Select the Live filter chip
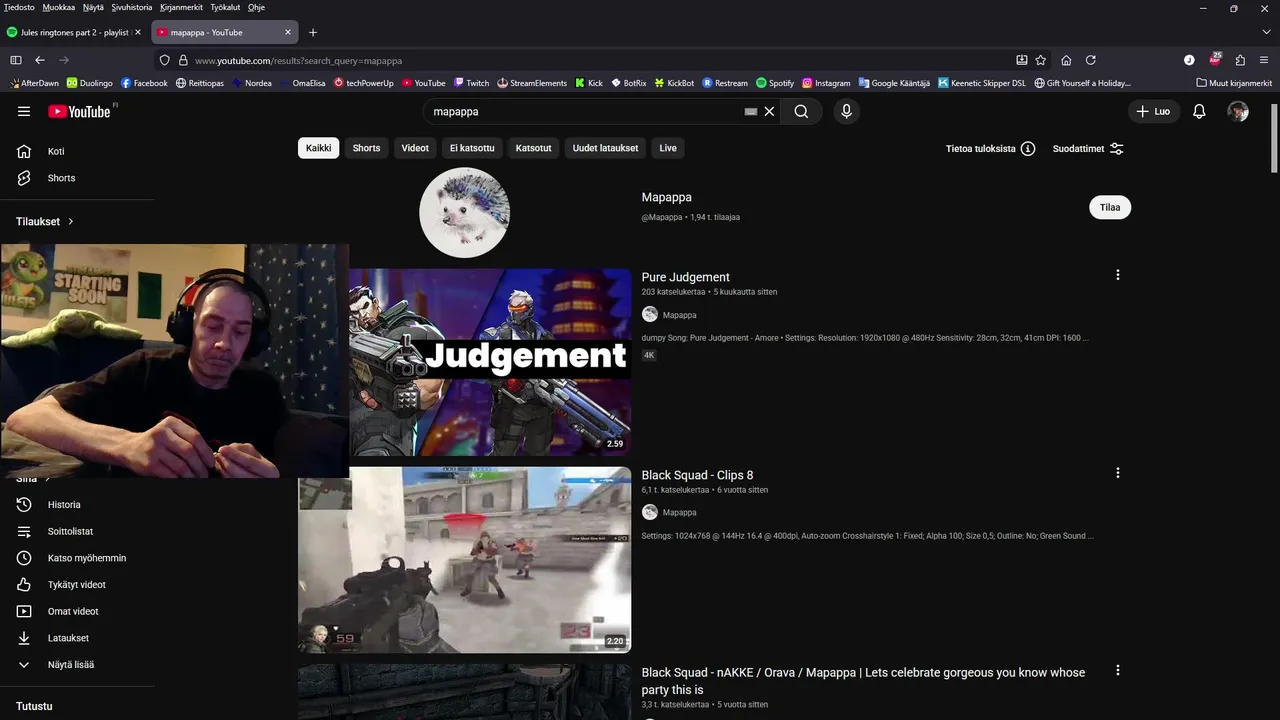This screenshot has height=720, width=1280. (x=668, y=148)
